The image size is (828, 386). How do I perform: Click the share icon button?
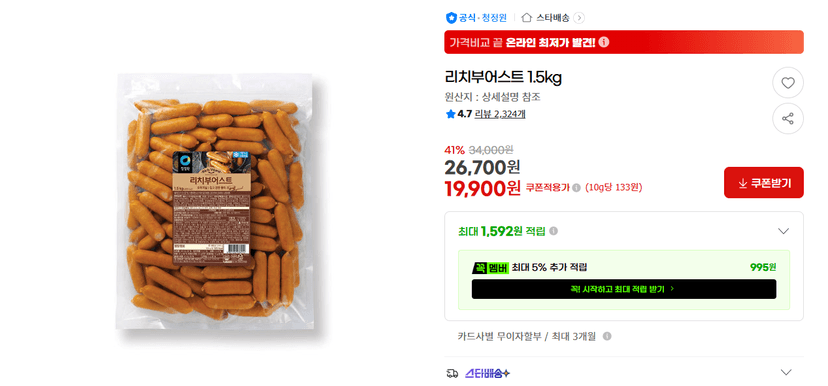click(788, 118)
